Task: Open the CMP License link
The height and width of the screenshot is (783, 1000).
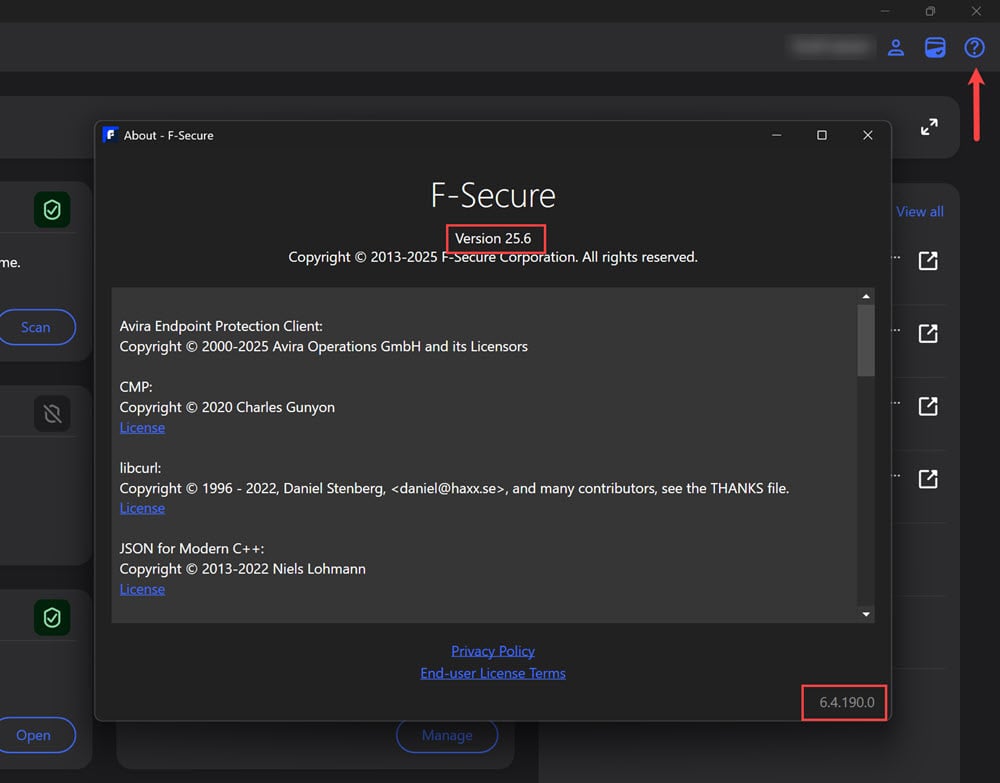Action: pyautogui.click(x=142, y=428)
